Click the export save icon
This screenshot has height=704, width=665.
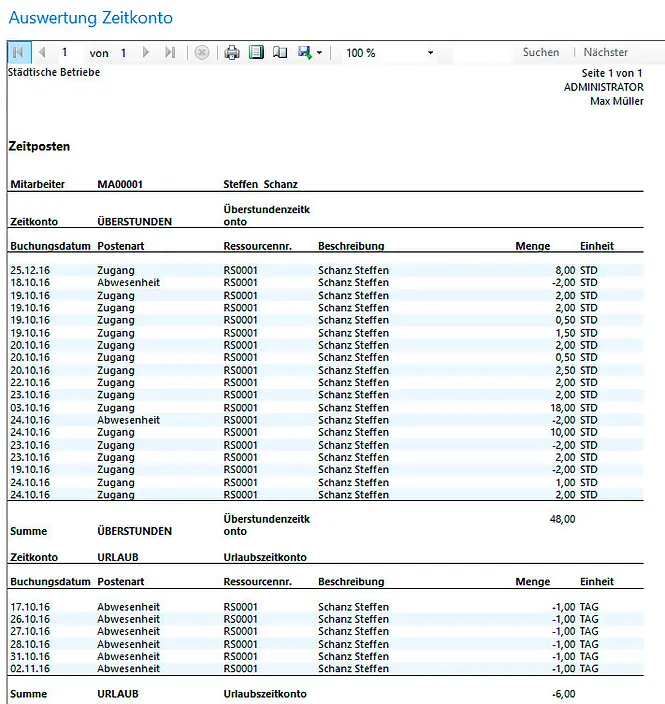pos(304,53)
